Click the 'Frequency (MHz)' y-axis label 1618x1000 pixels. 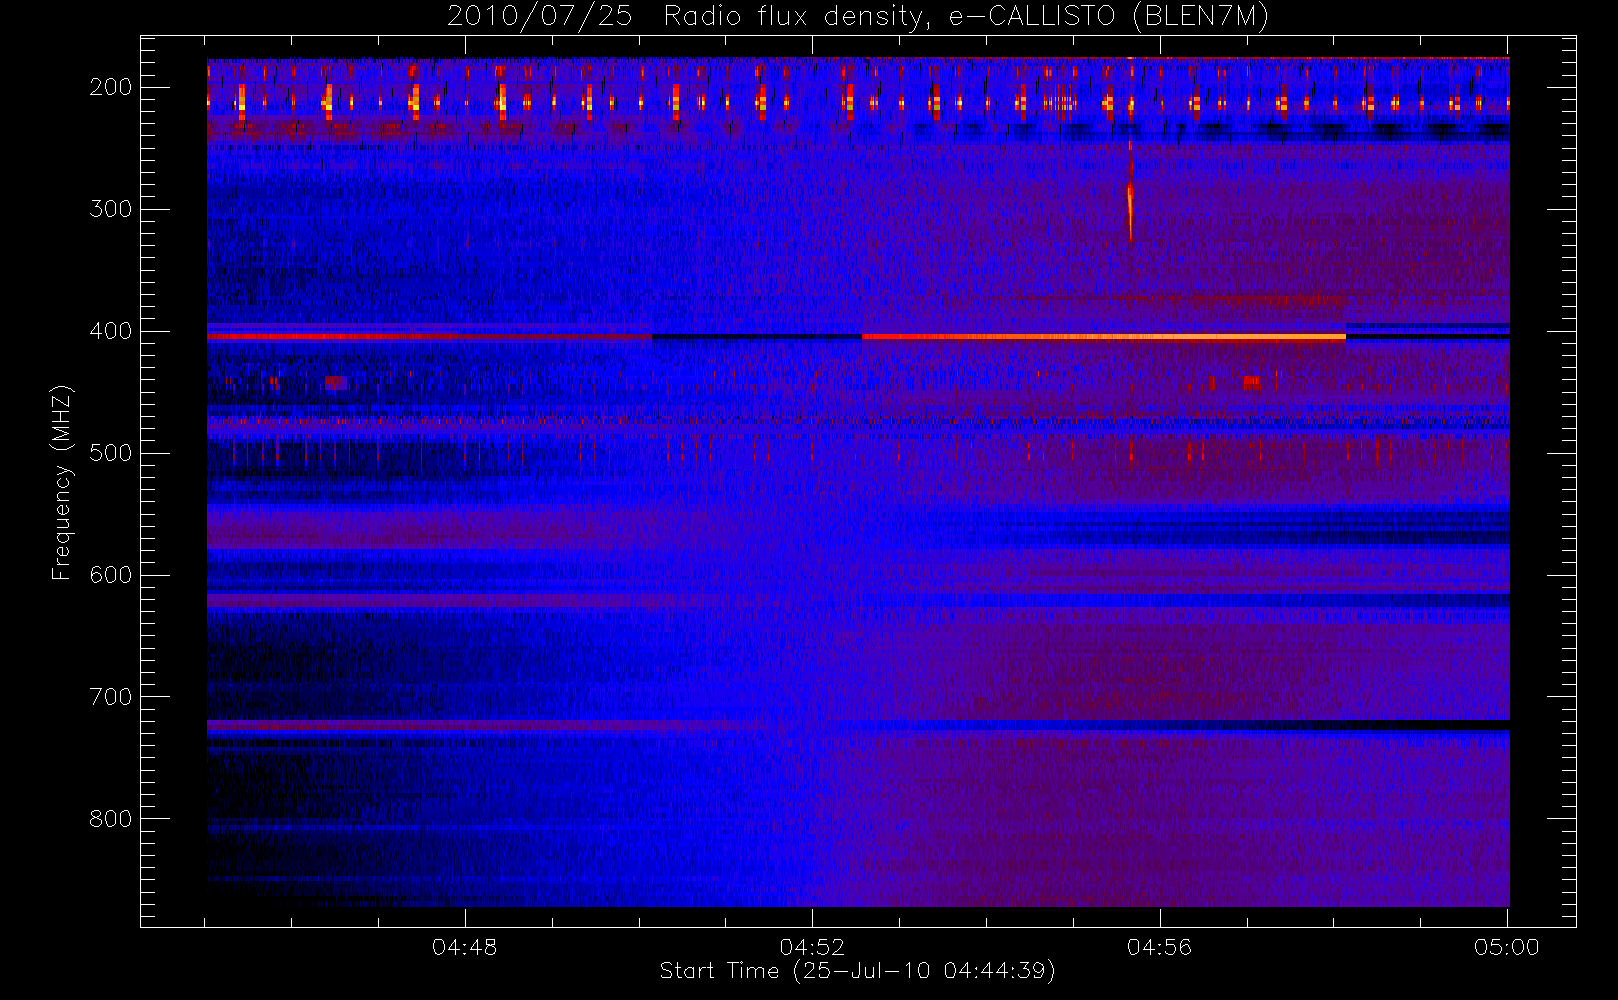[x=62, y=482]
